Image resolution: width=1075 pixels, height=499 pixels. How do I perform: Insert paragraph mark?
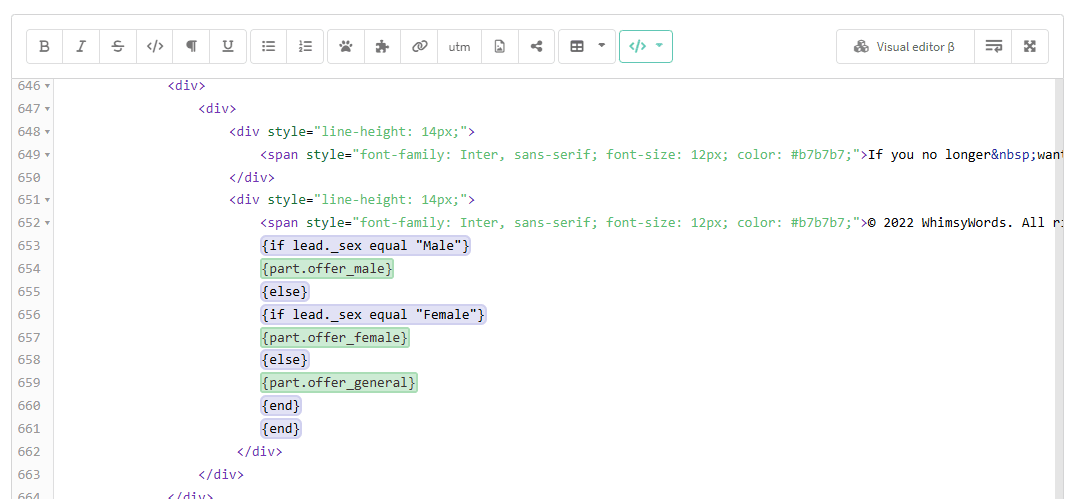[x=191, y=47]
